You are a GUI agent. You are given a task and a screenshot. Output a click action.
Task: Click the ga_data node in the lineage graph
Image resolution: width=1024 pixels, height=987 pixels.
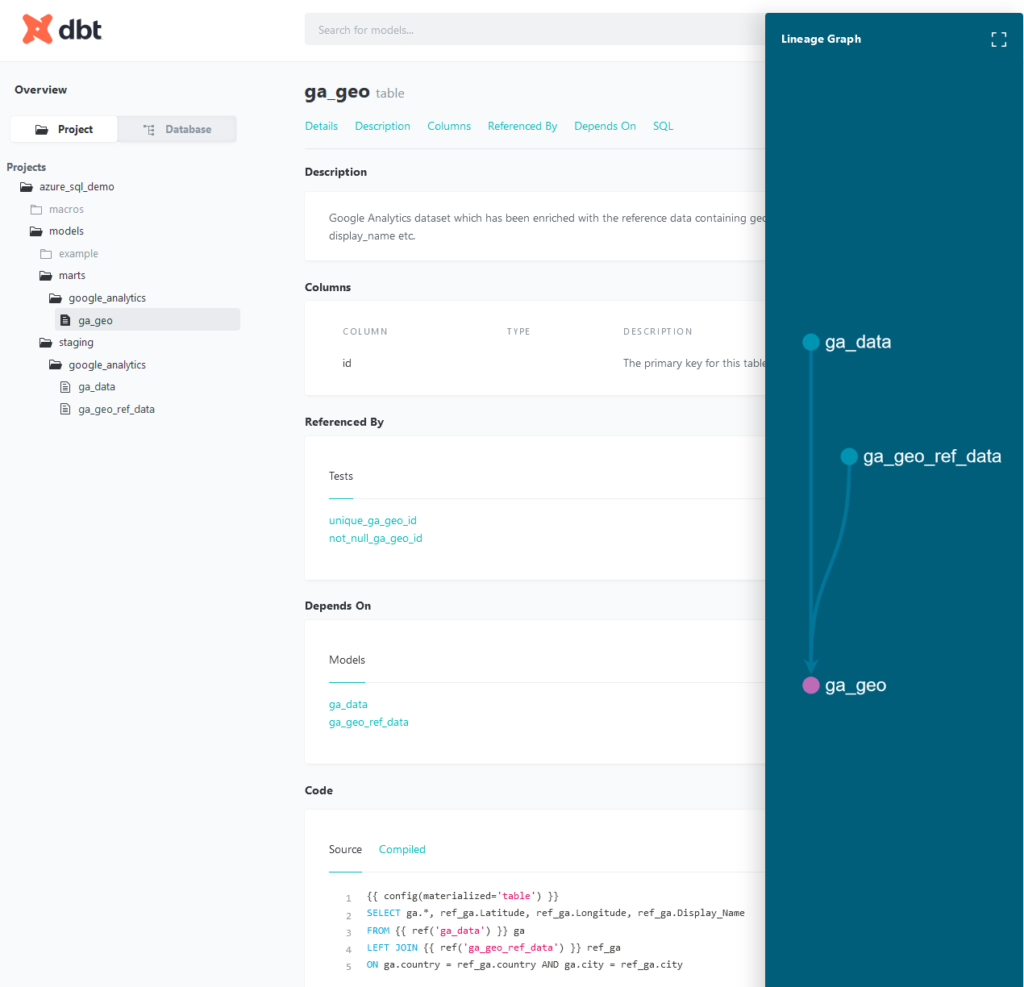point(811,341)
